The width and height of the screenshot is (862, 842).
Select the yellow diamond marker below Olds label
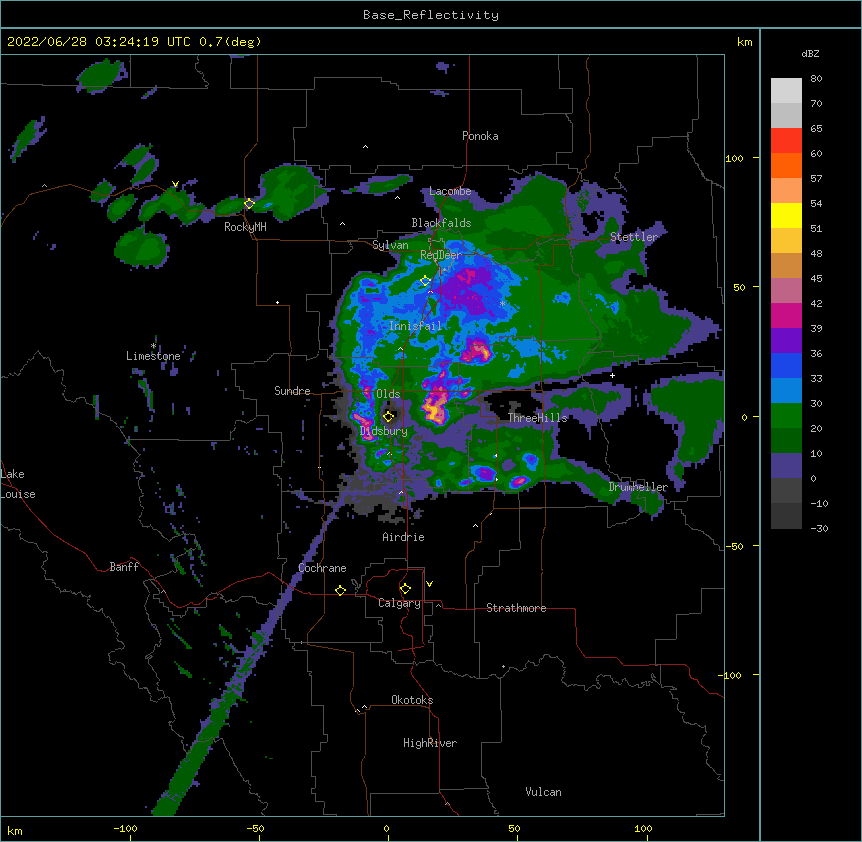point(388,416)
